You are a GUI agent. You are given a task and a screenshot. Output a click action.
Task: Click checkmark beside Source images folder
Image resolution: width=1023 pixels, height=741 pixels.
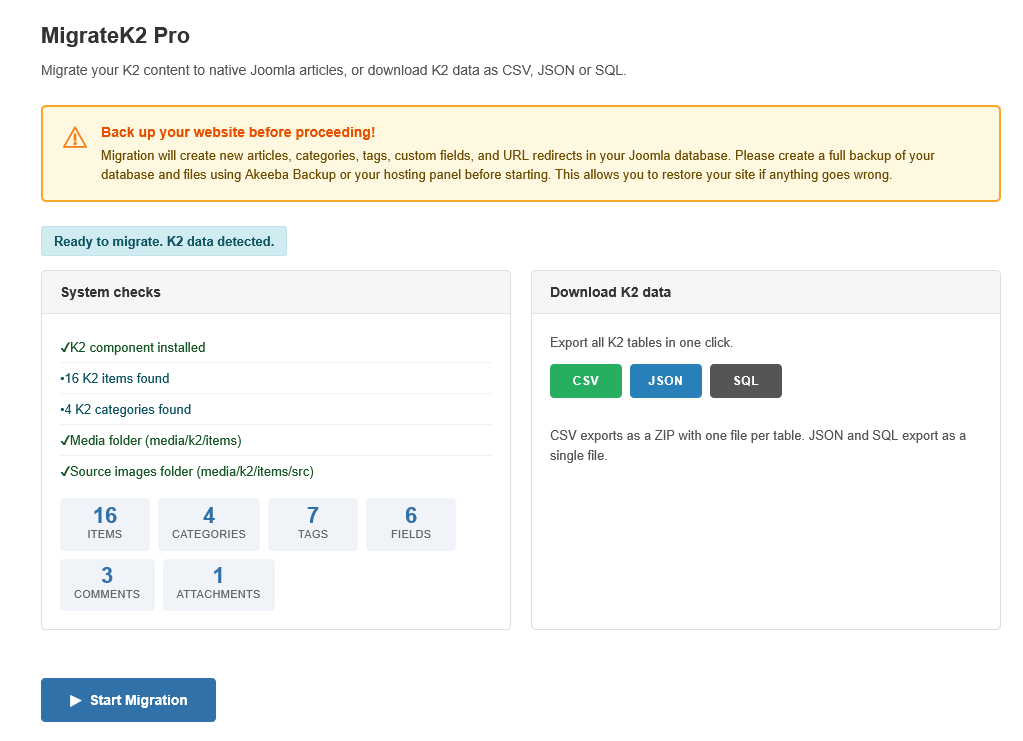[x=65, y=472]
